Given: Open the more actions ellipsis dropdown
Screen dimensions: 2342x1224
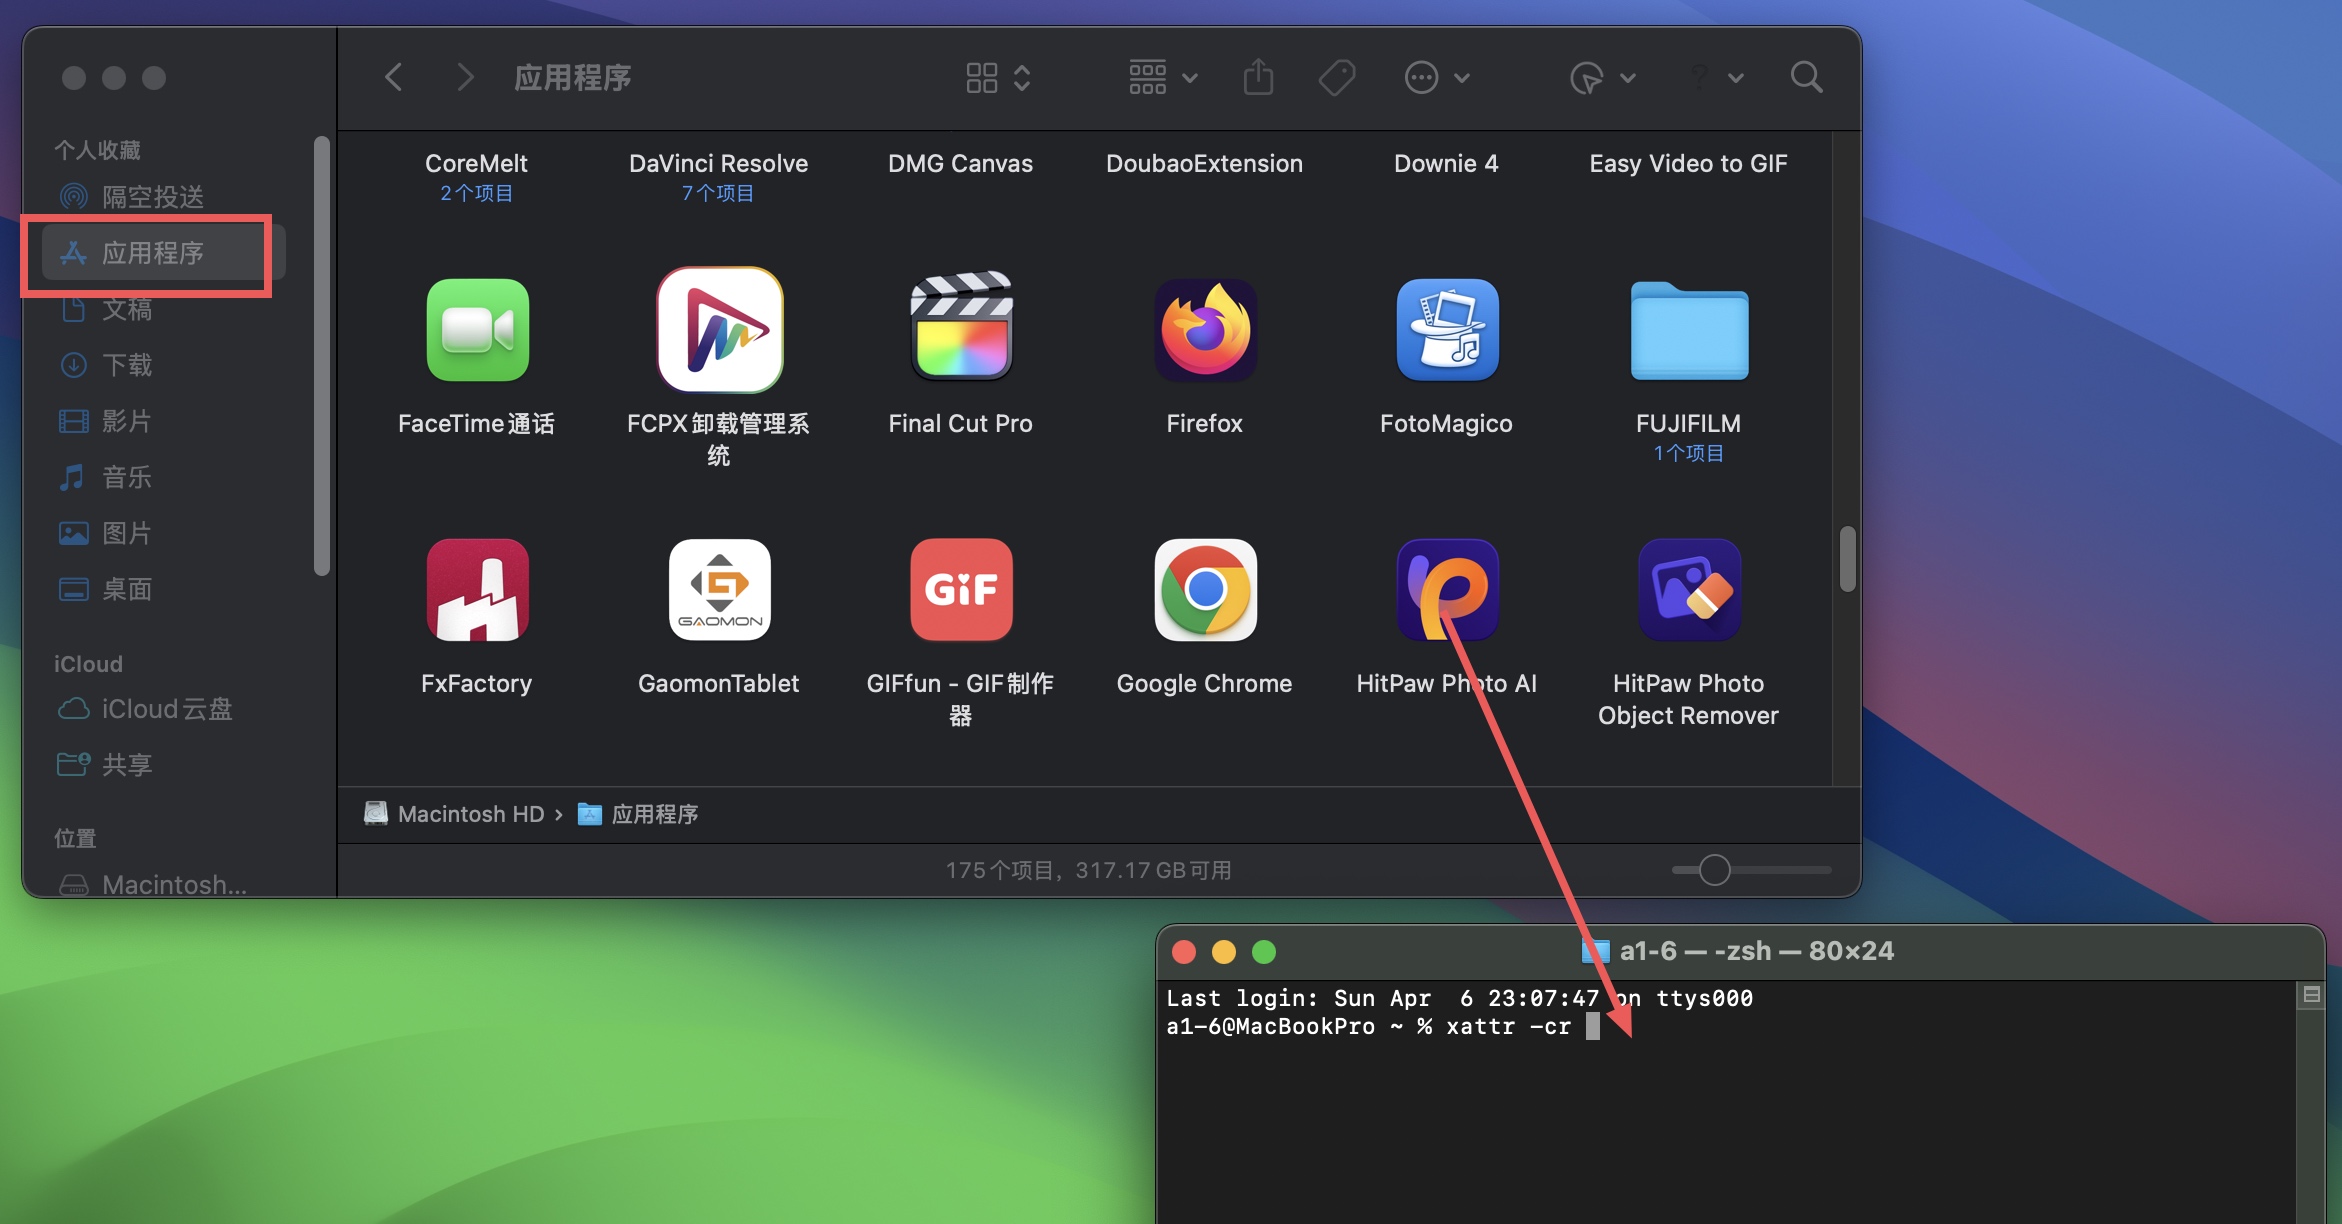Looking at the screenshot, I should tap(1437, 77).
